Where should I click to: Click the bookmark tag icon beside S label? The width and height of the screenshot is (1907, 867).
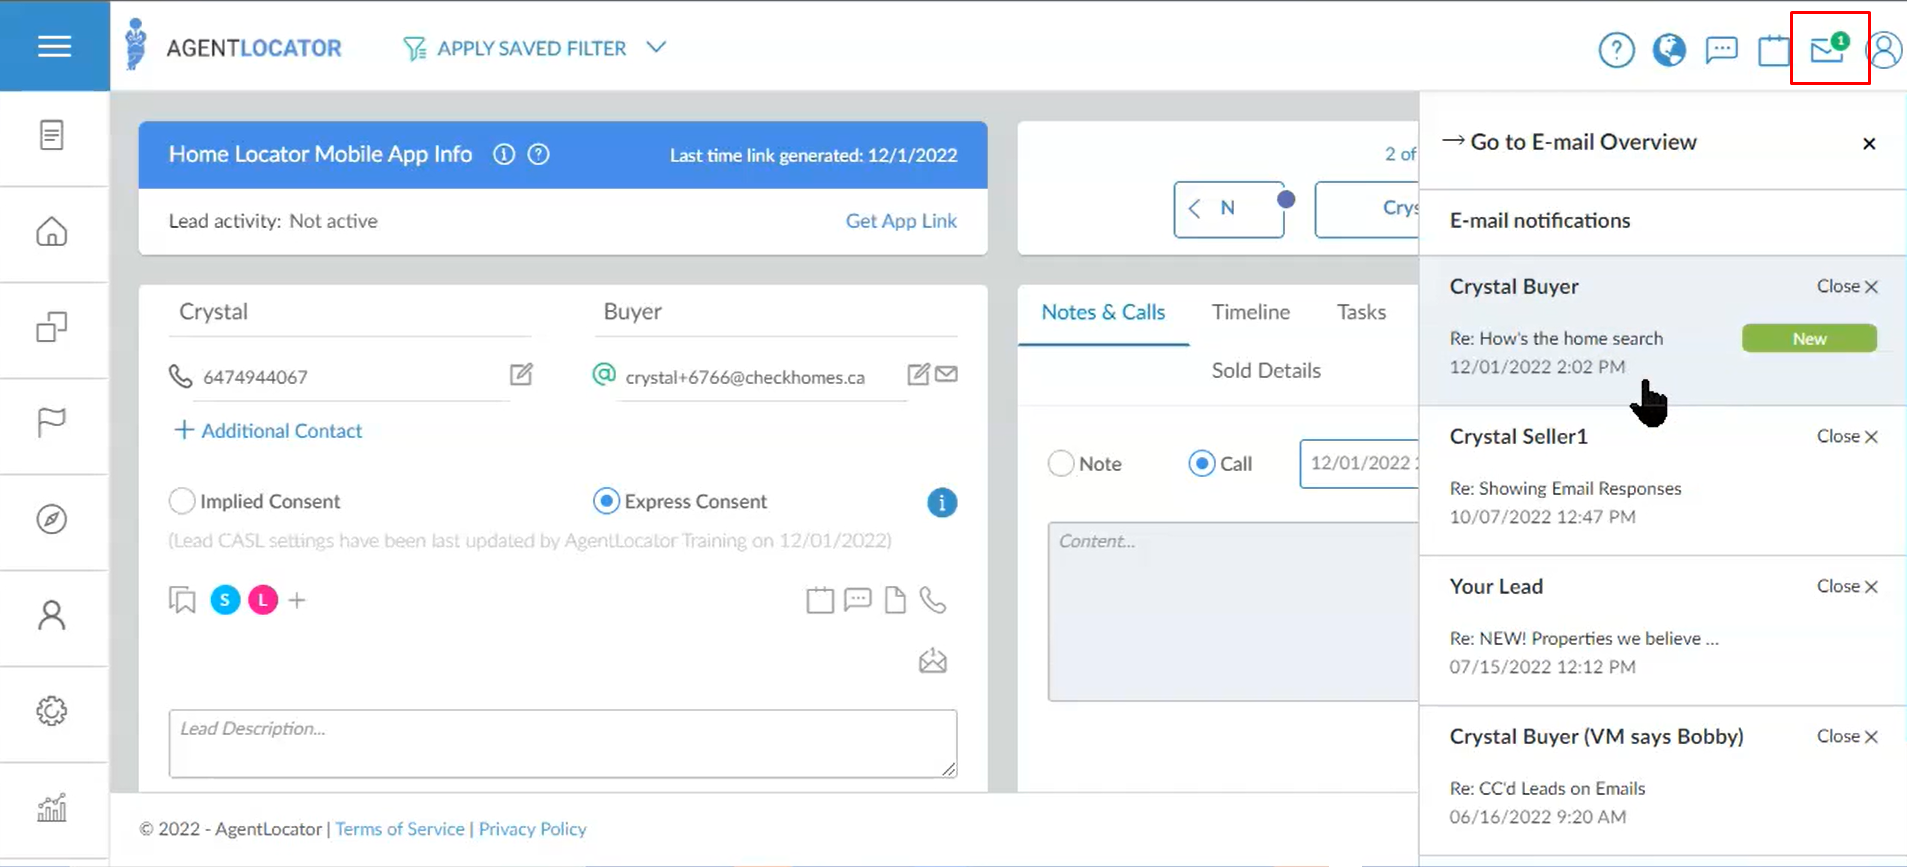(182, 600)
